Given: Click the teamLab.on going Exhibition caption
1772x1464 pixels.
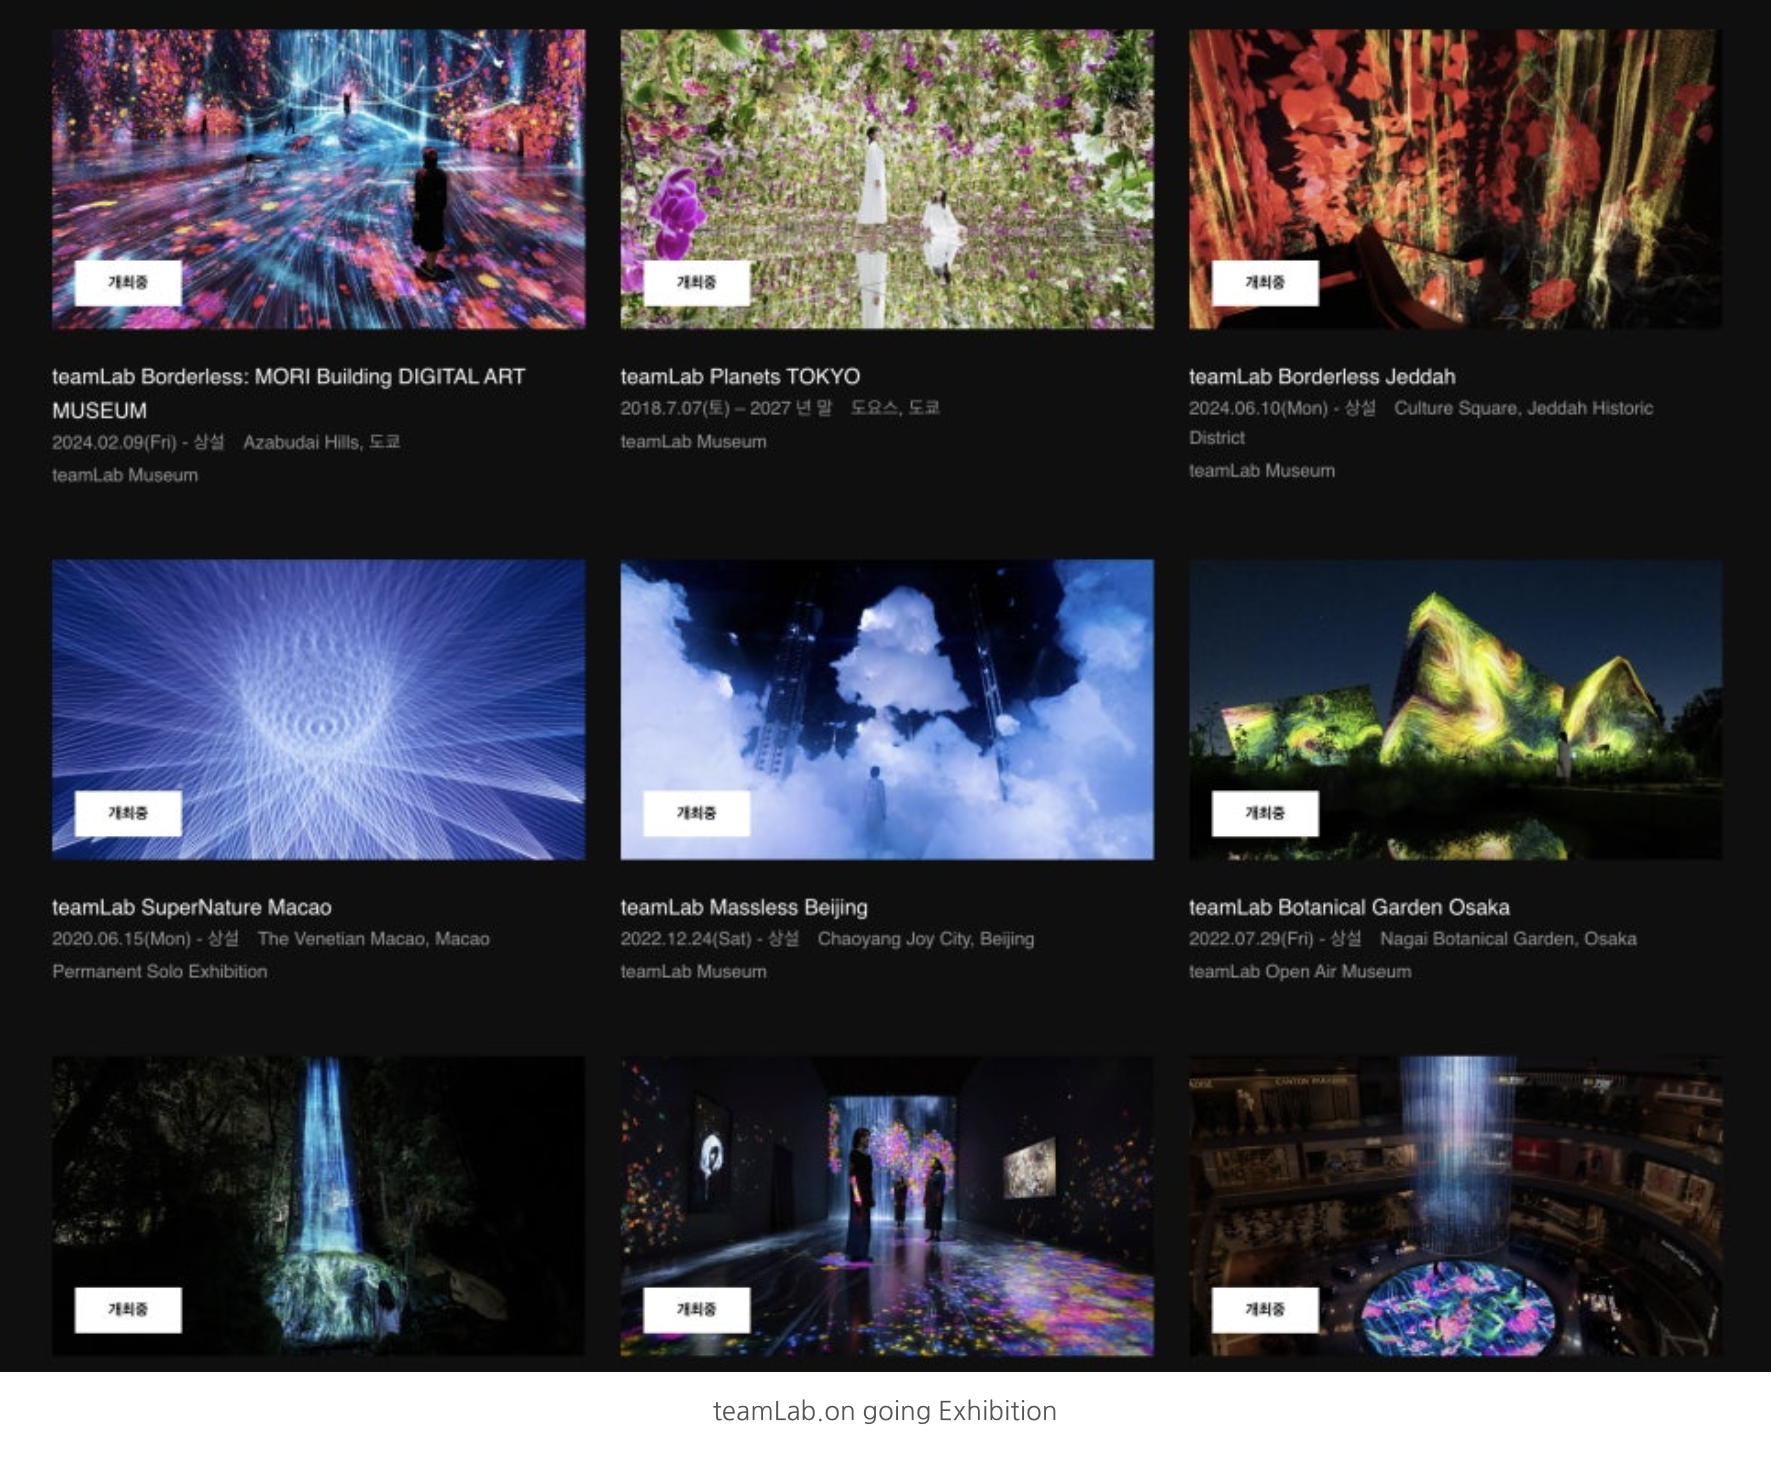Looking at the screenshot, I should coord(885,1411).
